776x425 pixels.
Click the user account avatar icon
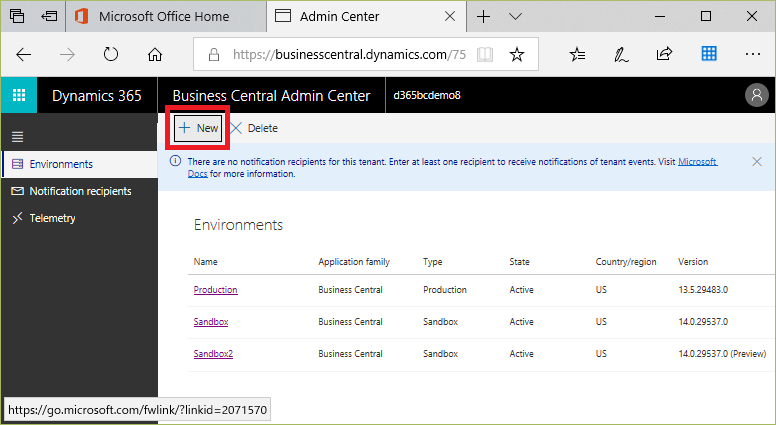click(x=757, y=95)
